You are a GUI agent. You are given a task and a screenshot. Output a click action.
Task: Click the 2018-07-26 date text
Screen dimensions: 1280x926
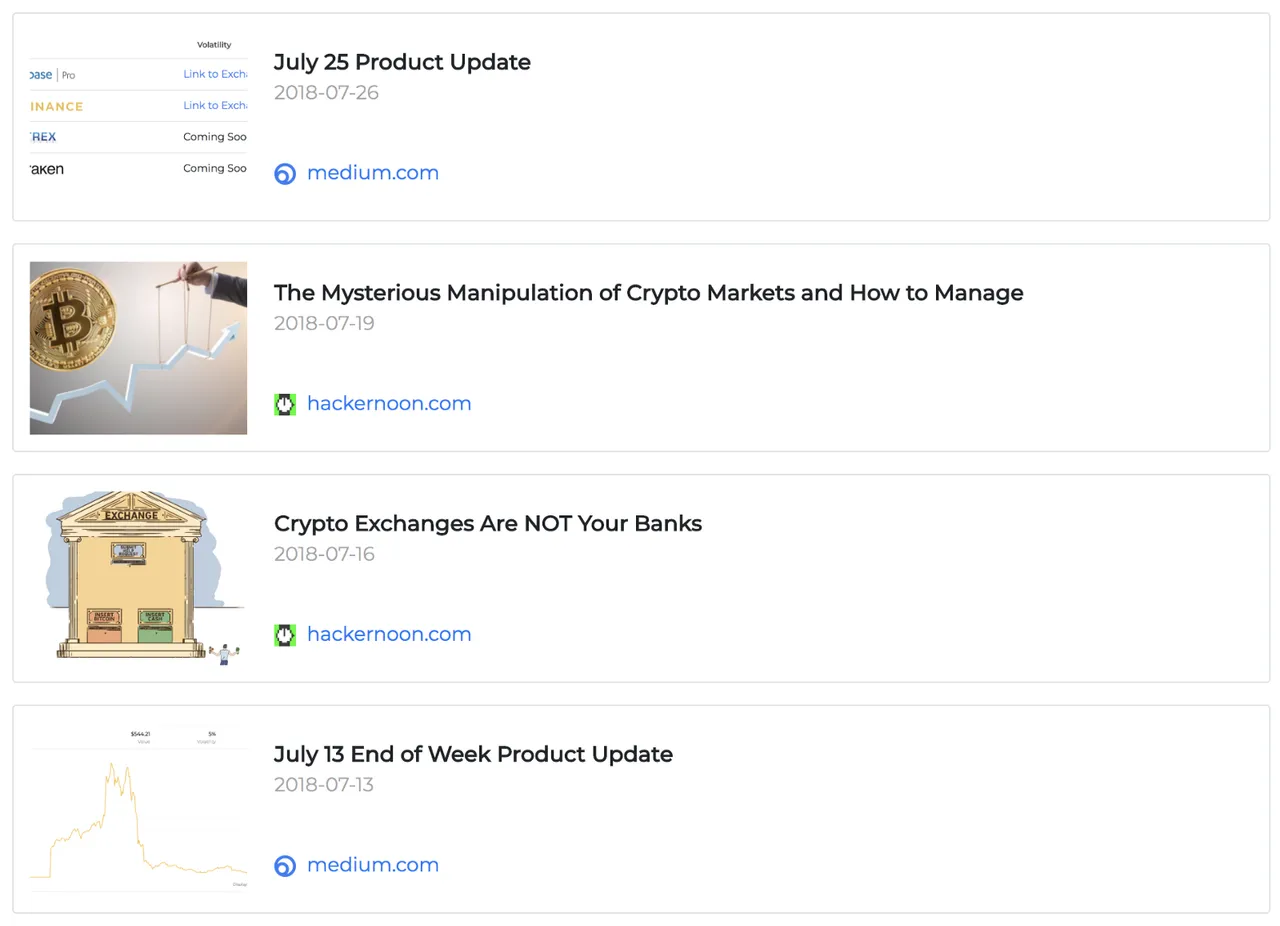pos(326,93)
